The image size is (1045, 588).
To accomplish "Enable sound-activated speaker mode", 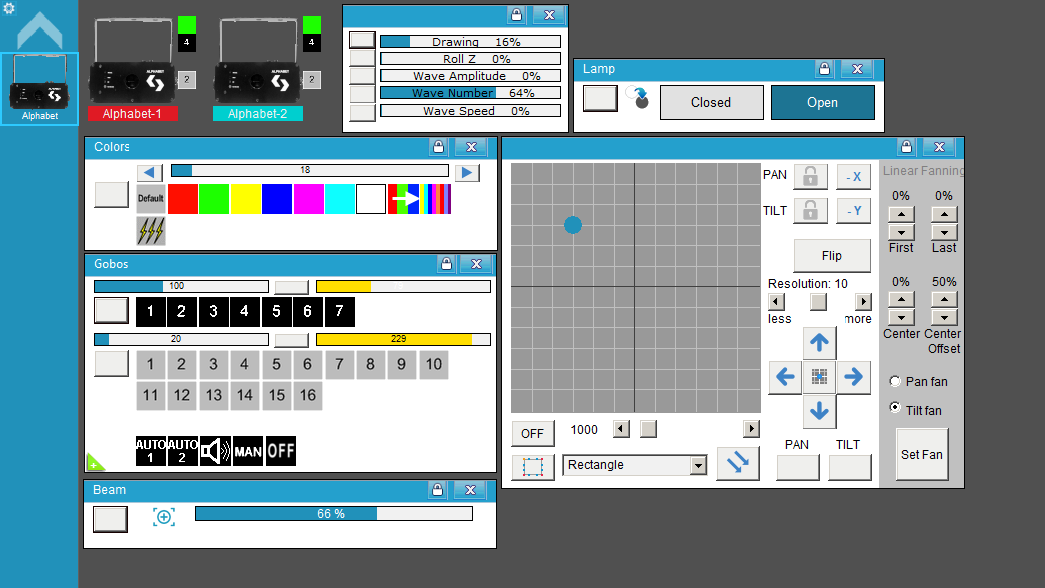I will point(215,451).
